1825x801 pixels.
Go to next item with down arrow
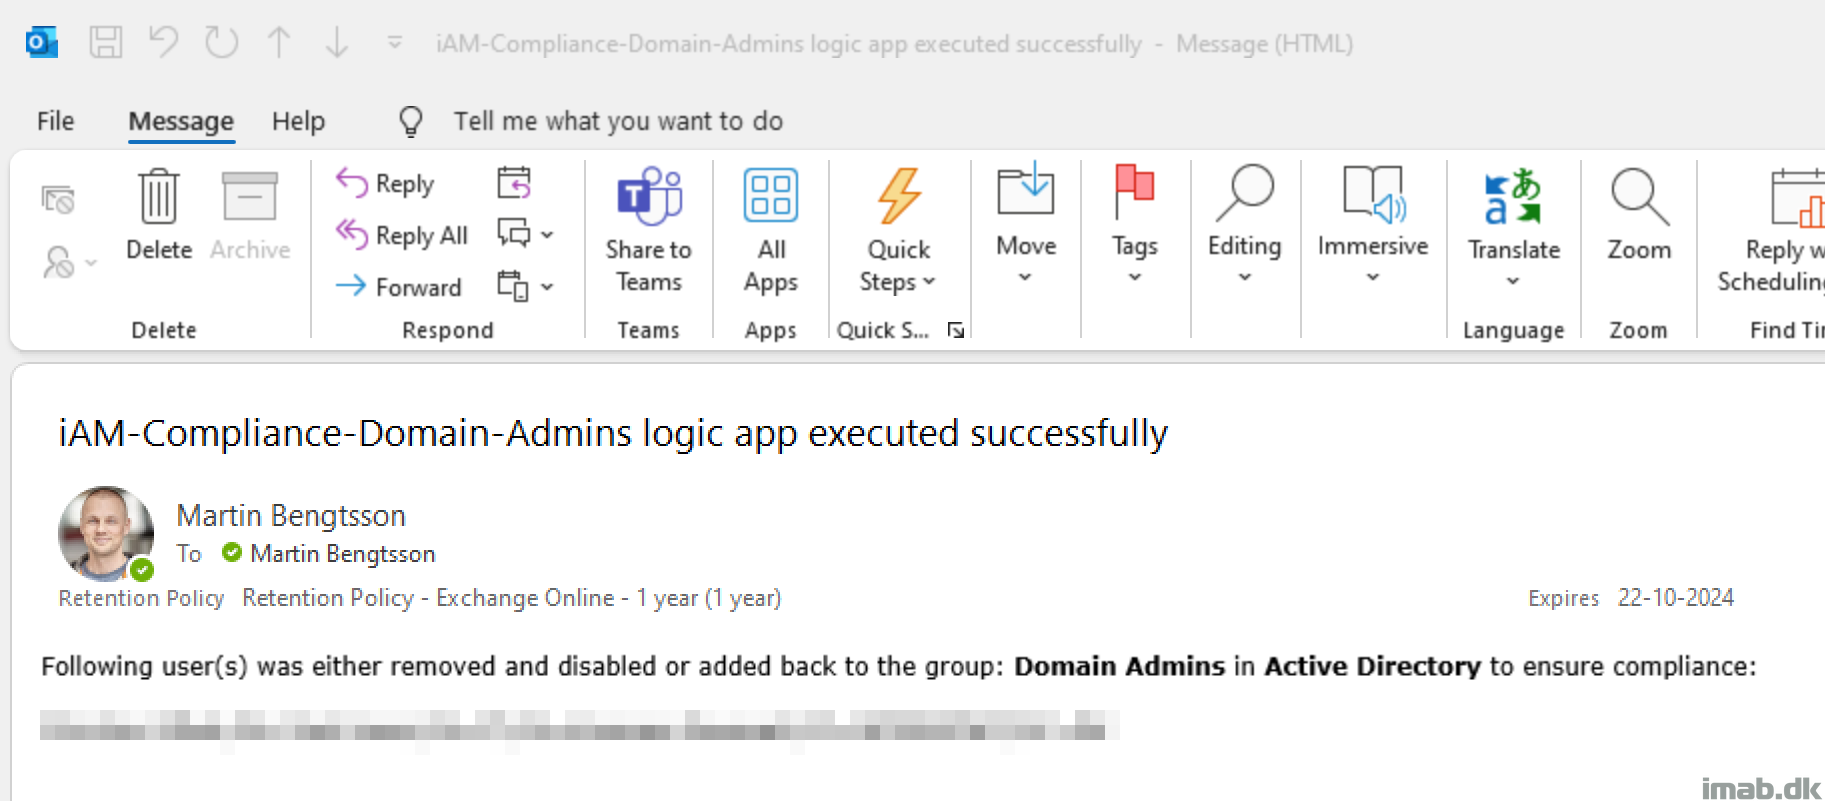(337, 43)
